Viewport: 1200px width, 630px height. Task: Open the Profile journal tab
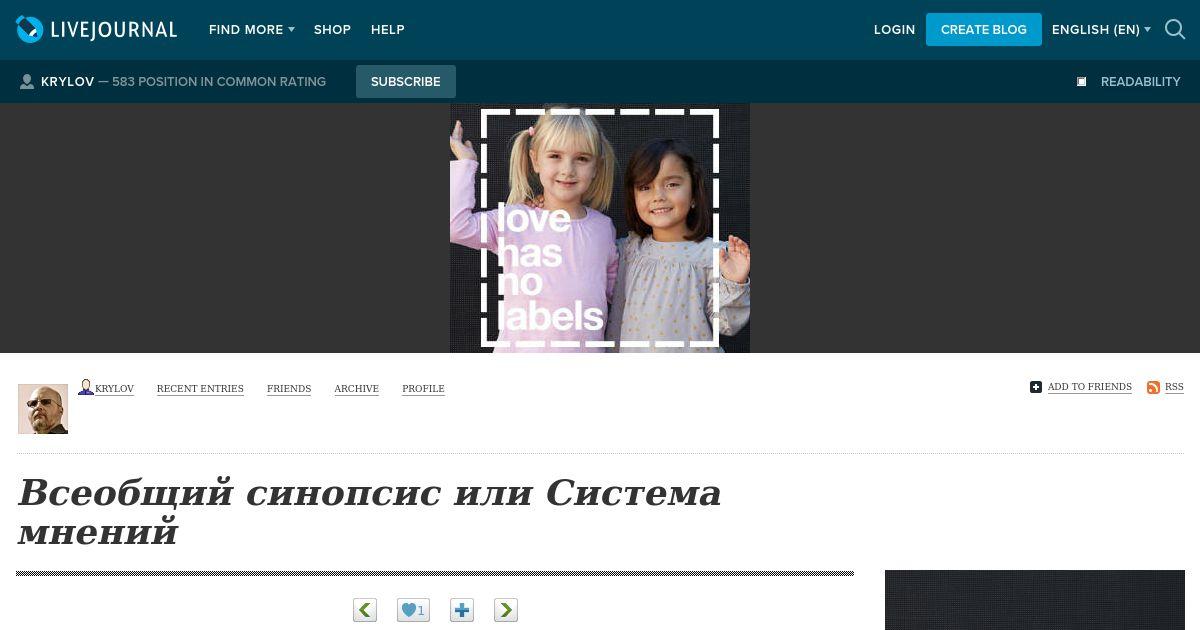pyautogui.click(x=423, y=388)
